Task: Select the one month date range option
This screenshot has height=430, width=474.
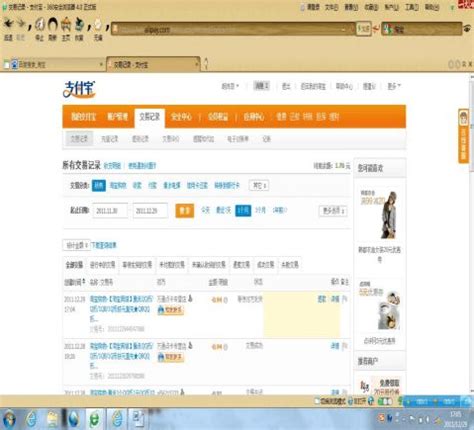Action: click(243, 210)
